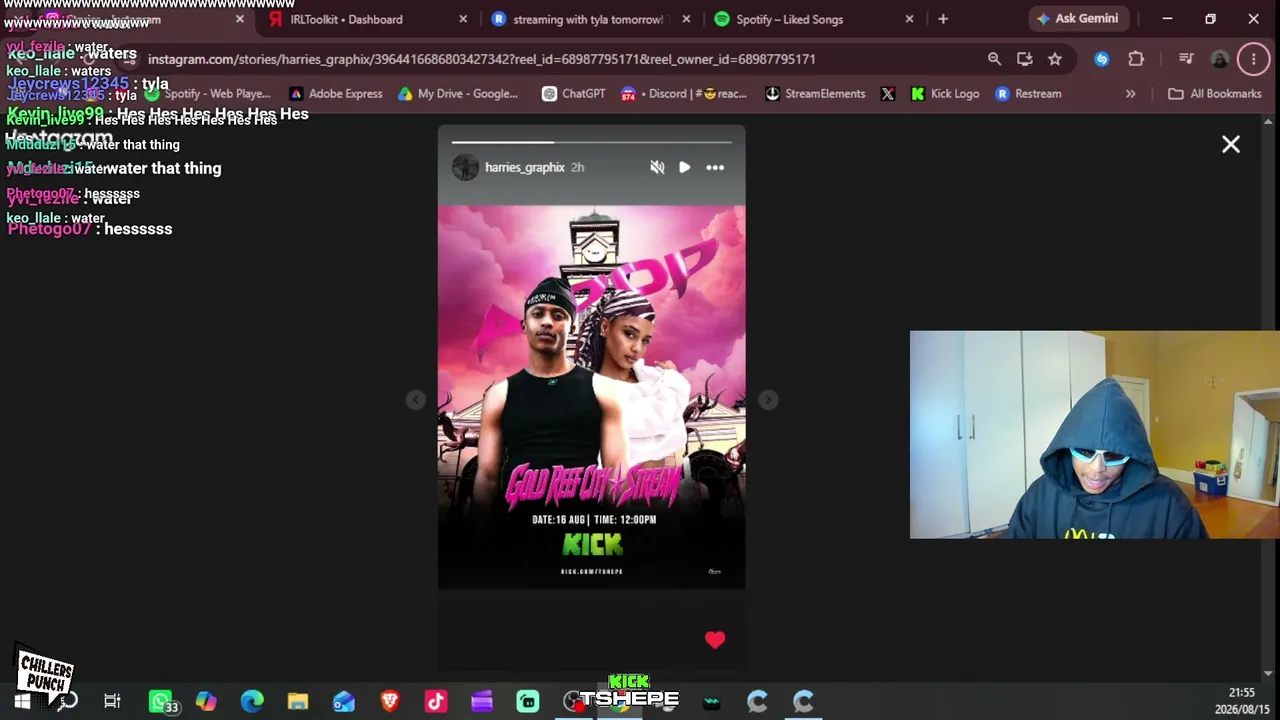Open the clapperboard taskbar app
Viewport: 1280px width, 720px height.
(x=711, y=702)
